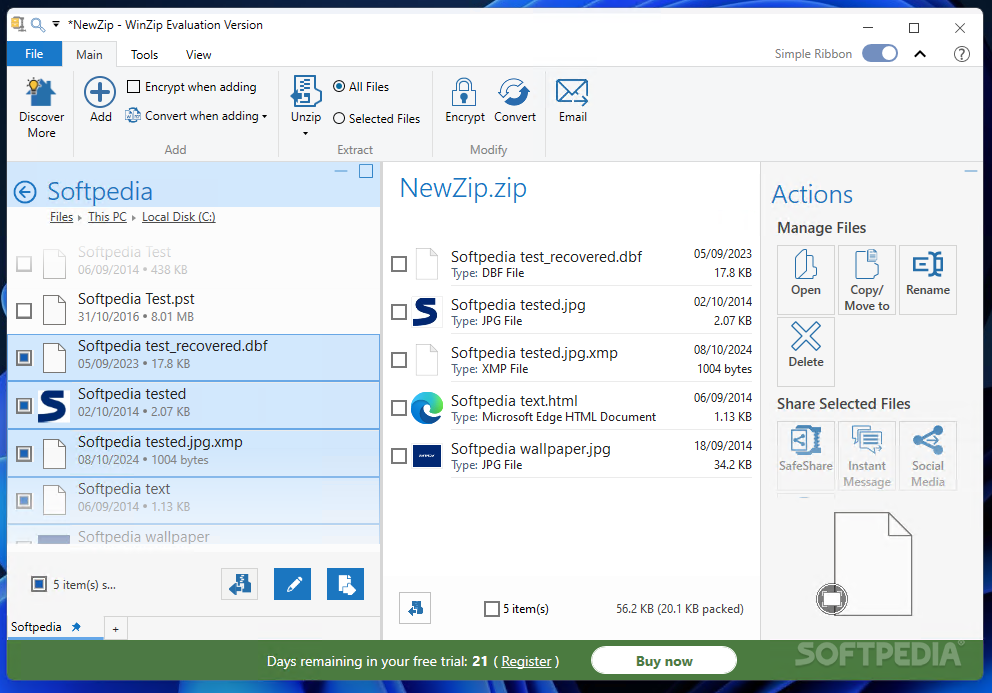Click the unzip button below the Softpedia files list

(239, 584)
